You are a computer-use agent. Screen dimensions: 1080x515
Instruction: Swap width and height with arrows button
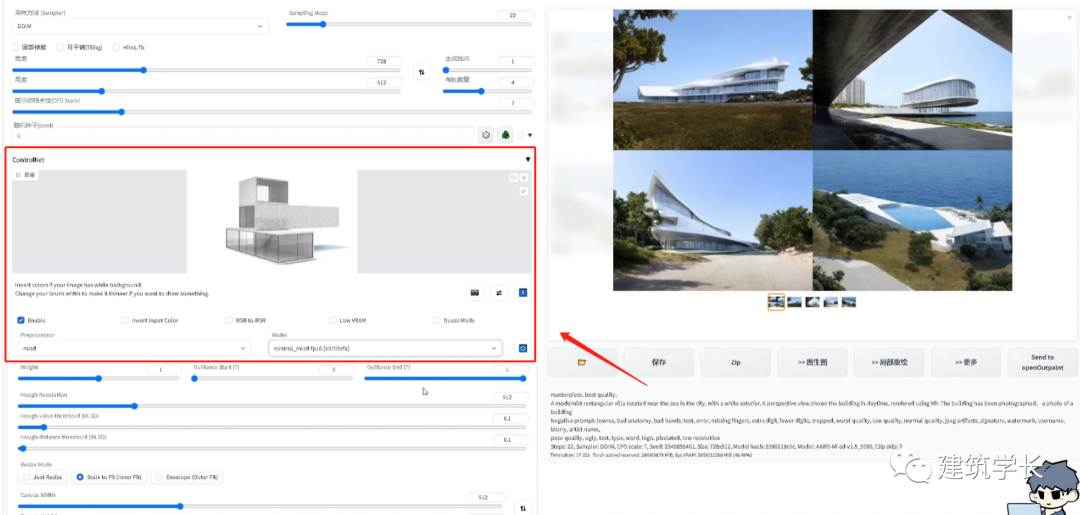pyautogui.click(x=421, y=72)
